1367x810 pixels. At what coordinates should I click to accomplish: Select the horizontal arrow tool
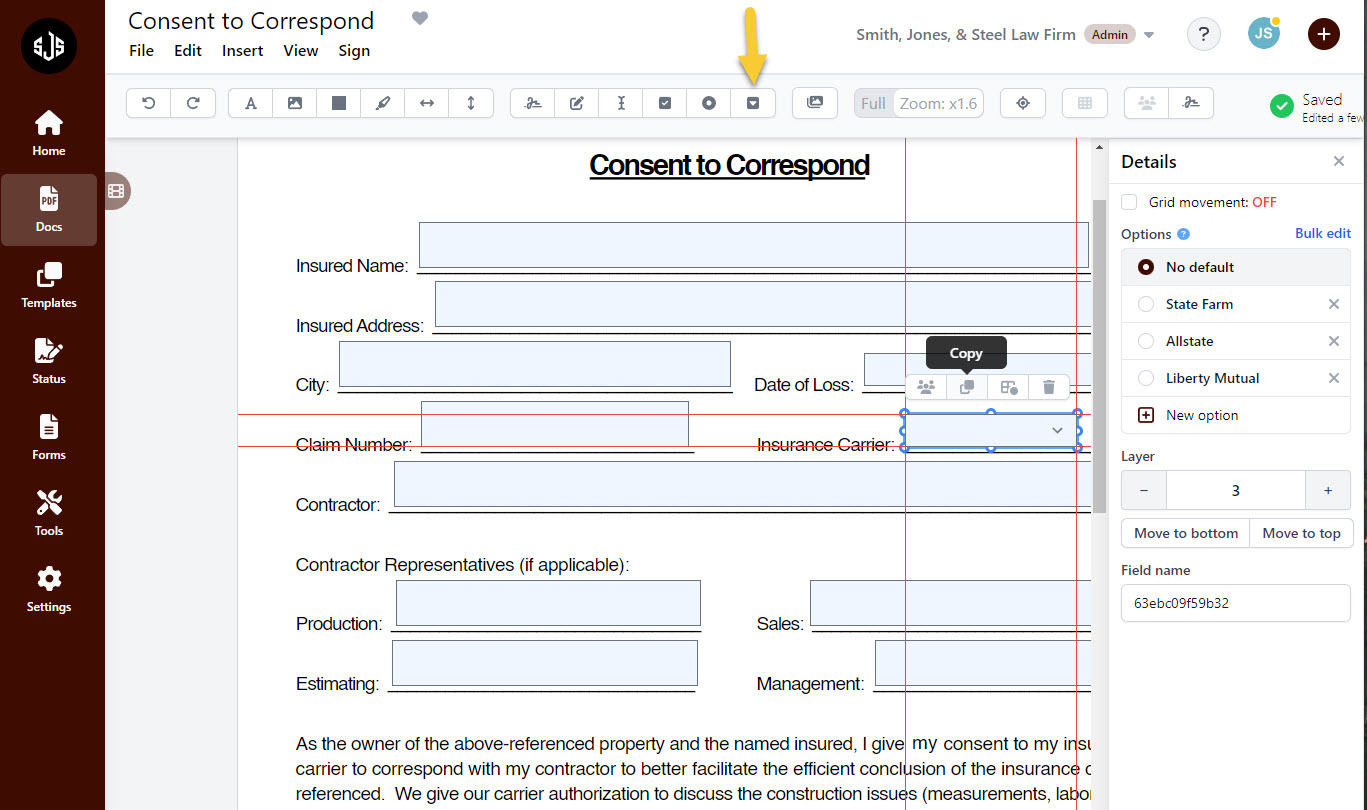coord(426,103)
